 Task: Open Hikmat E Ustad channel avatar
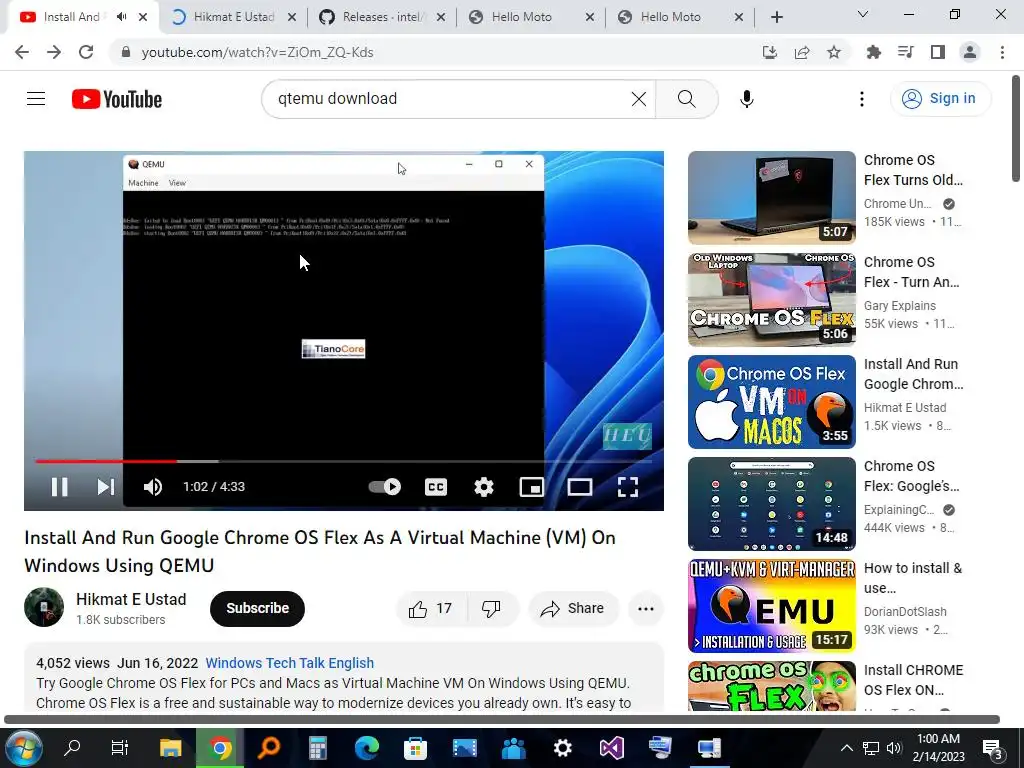pos(44,607)
